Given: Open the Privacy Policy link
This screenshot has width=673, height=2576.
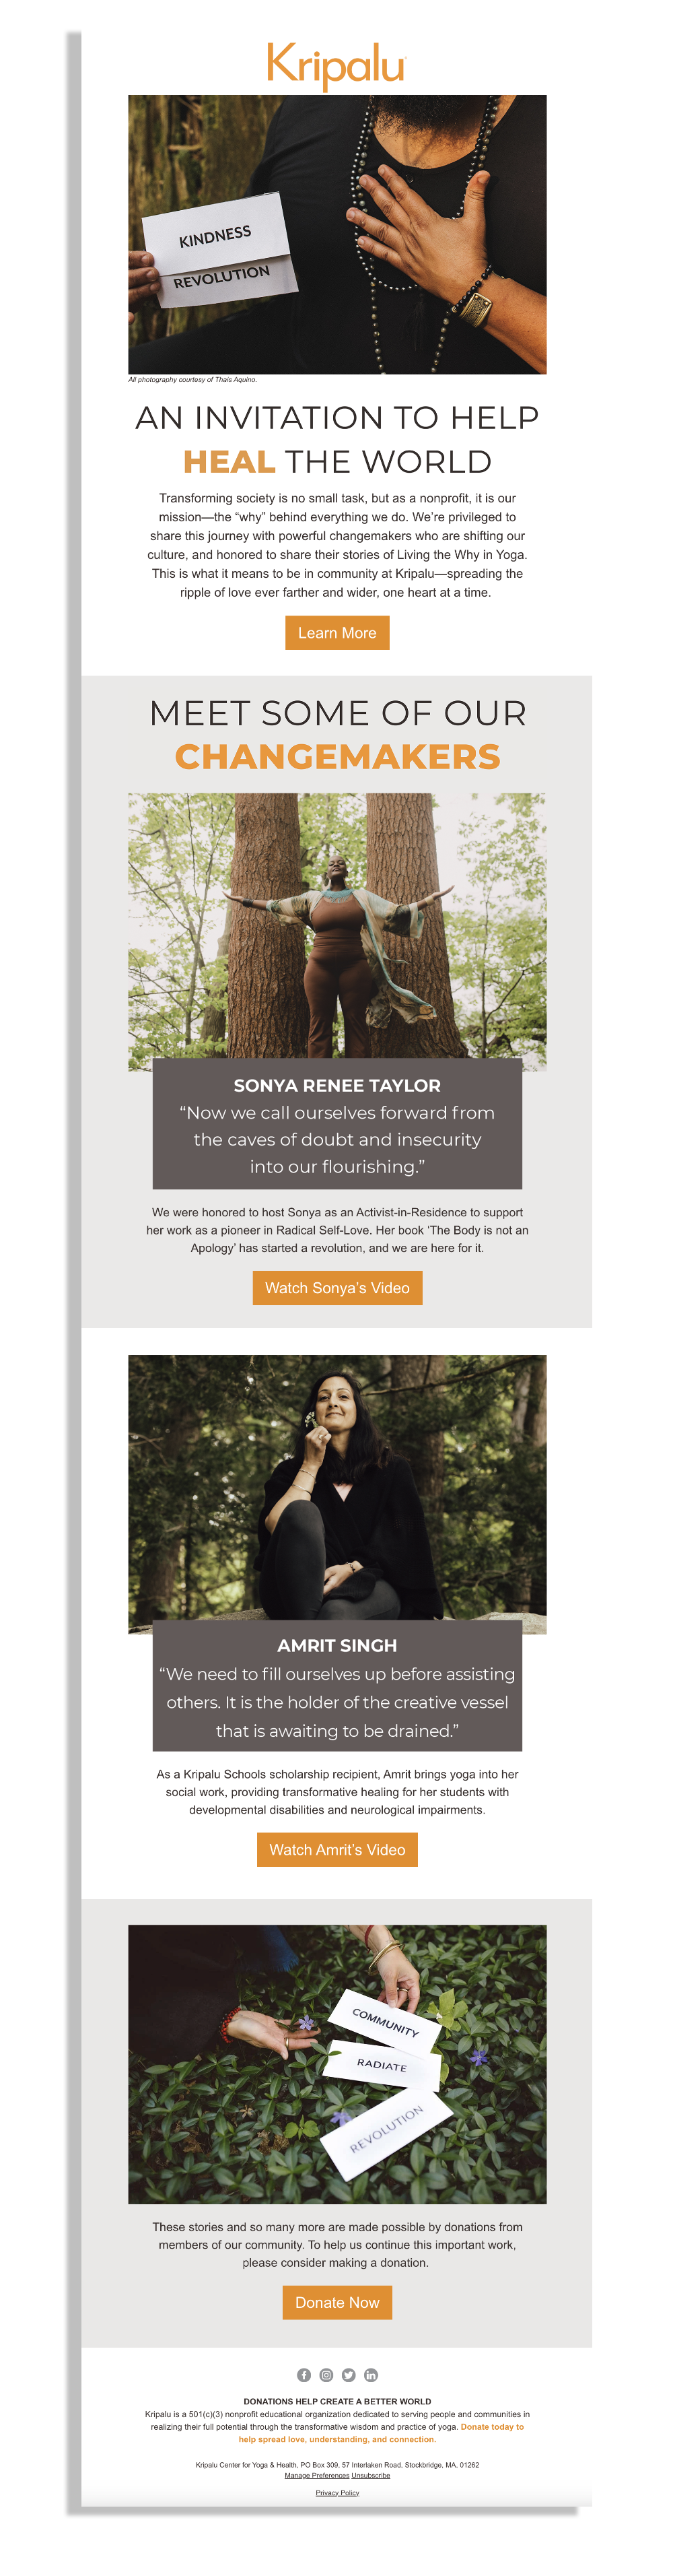Looking at the screenshot, I should pyautogui.click(x=337, y=2492).
